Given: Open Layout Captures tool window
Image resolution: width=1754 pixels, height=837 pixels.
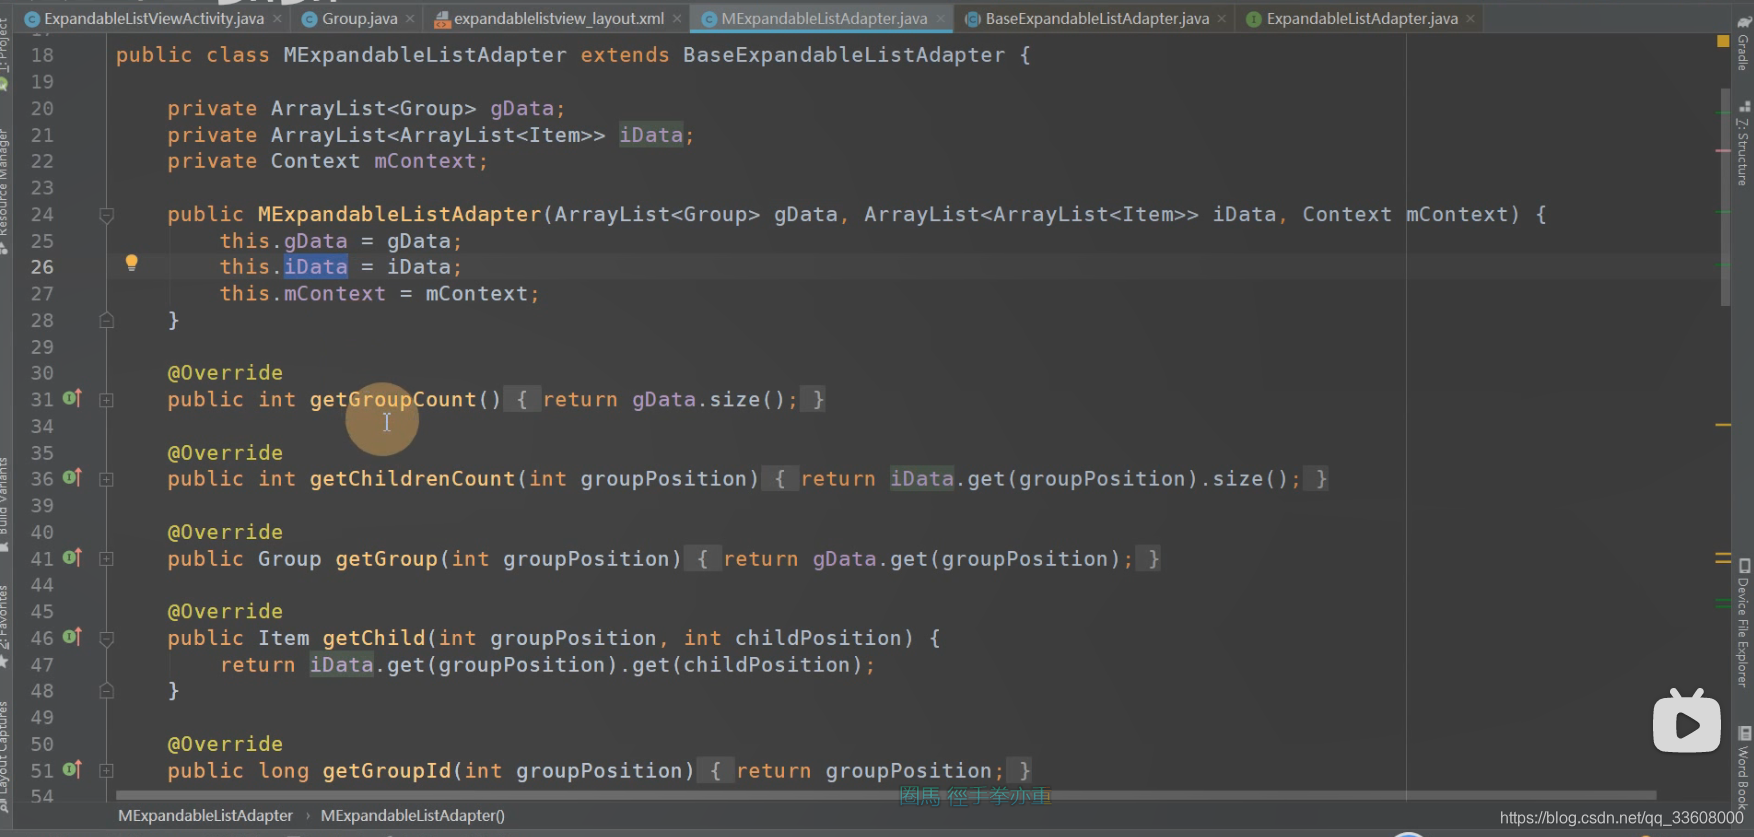Looking at the screenshot, I should 4,758.
